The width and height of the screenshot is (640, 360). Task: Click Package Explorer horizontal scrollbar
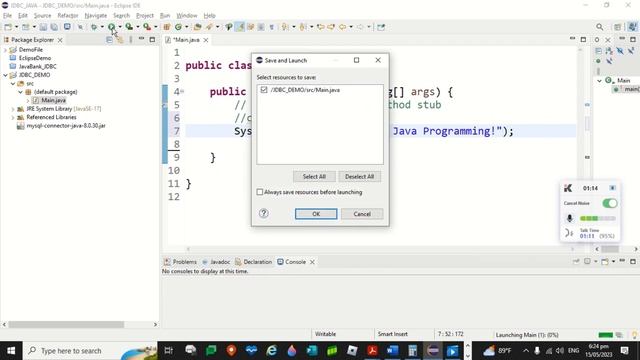pyautogui.click(x=67, y=324)
